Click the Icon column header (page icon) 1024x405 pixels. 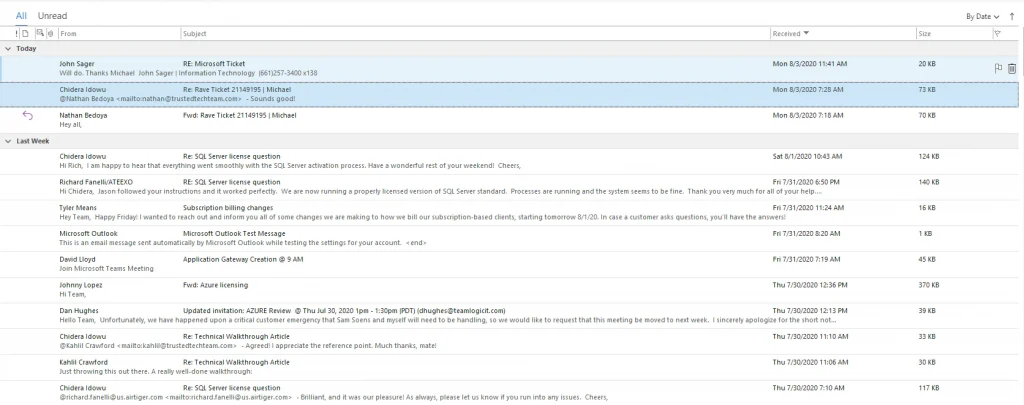27,34
